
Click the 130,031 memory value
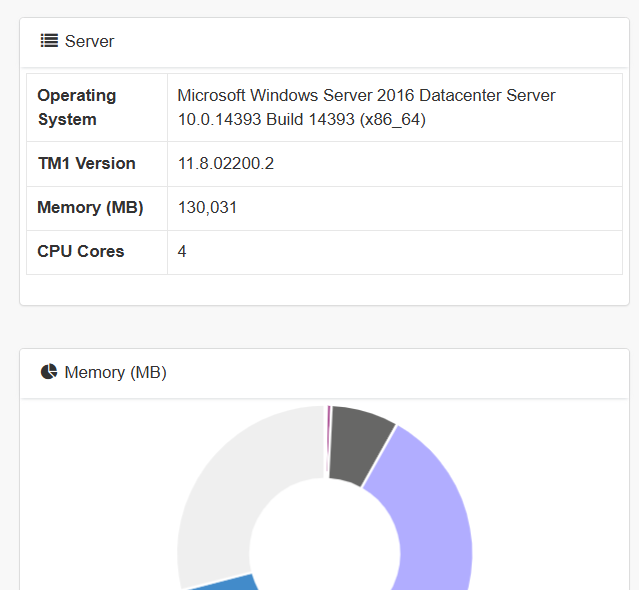tap(207, 207)
